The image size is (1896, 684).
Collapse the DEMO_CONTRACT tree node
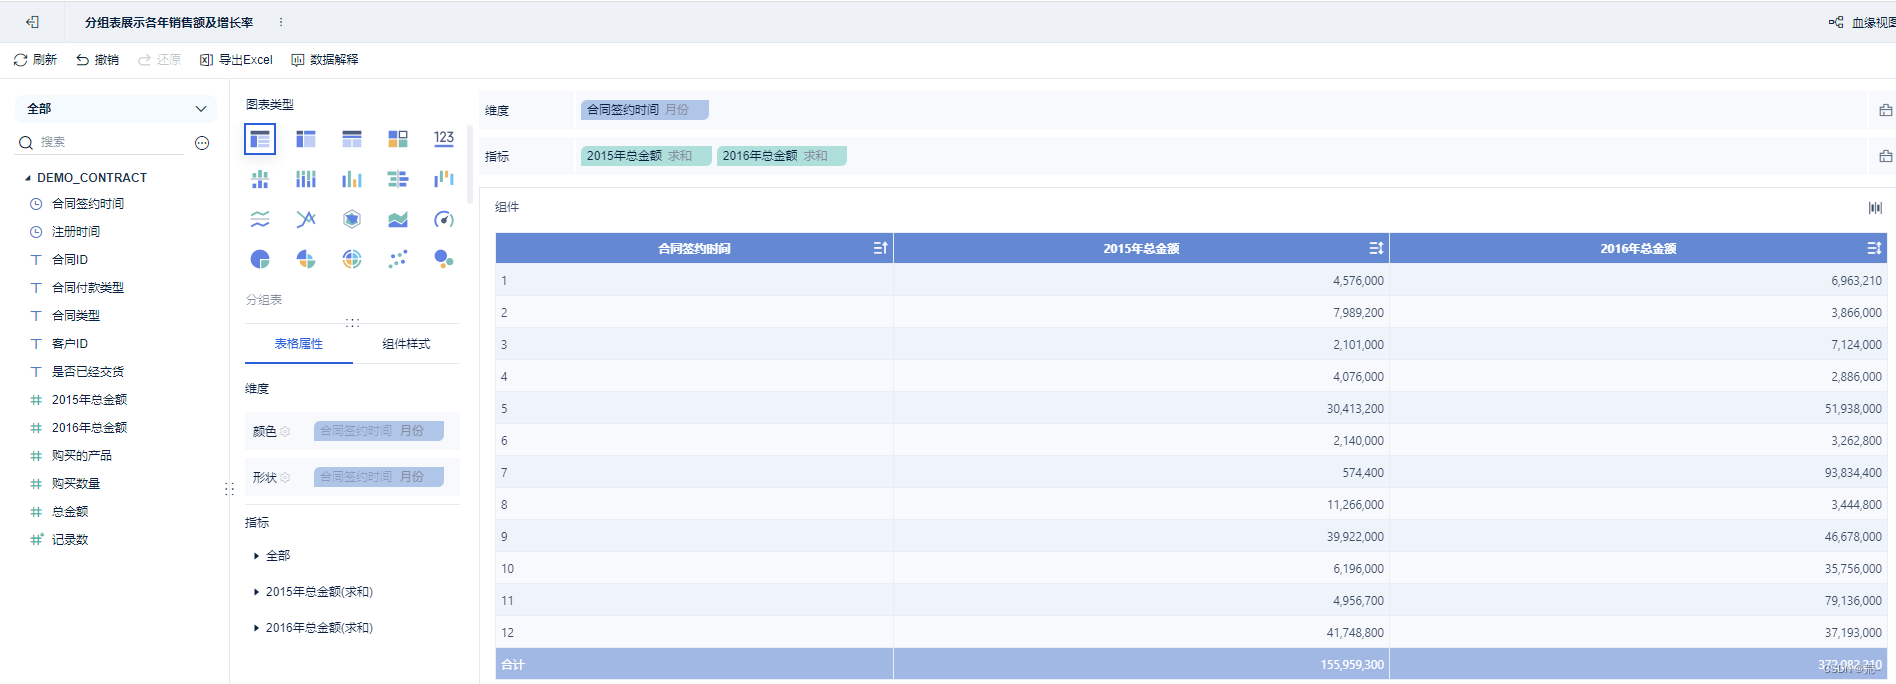coord(27,178)
